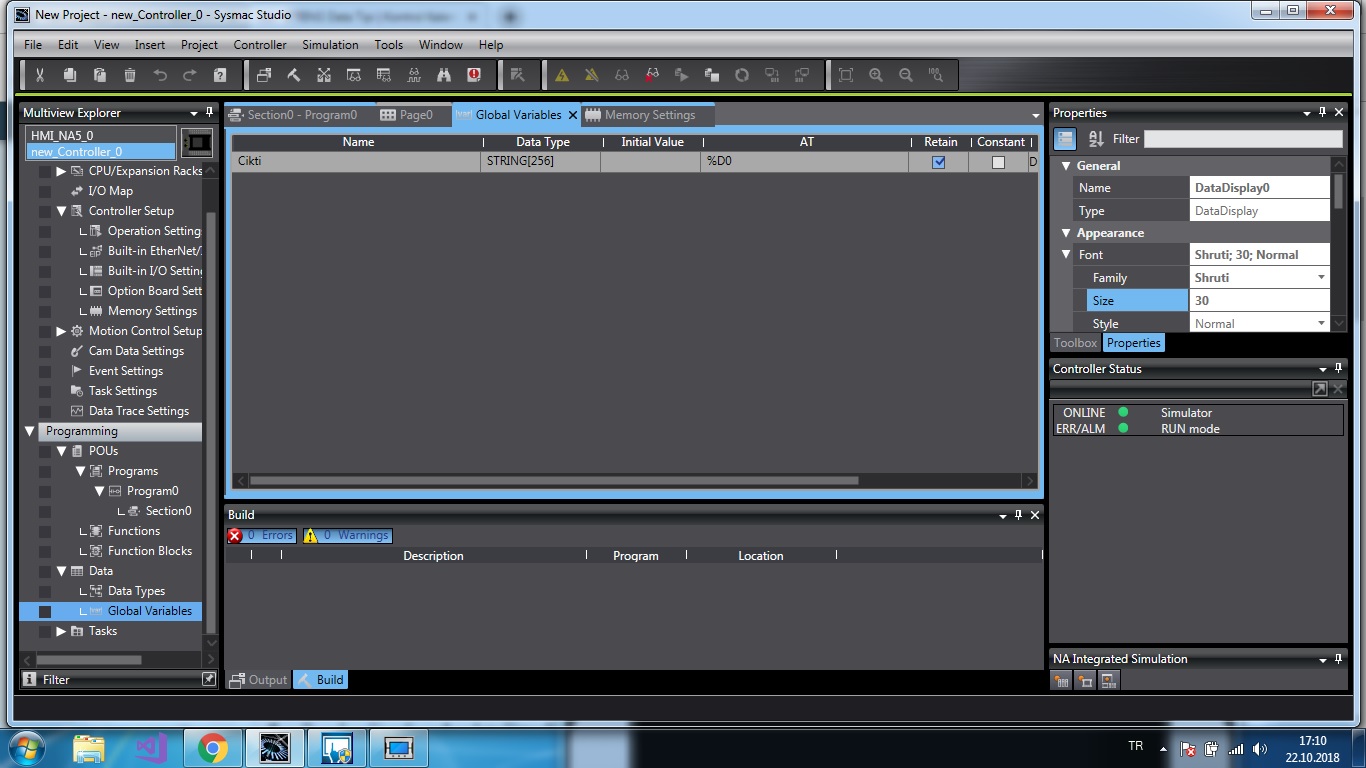The height and width of the screenshot is (768, 1366).
Task: Click the Zoom In magnifier icon
Action: (876, 75)
